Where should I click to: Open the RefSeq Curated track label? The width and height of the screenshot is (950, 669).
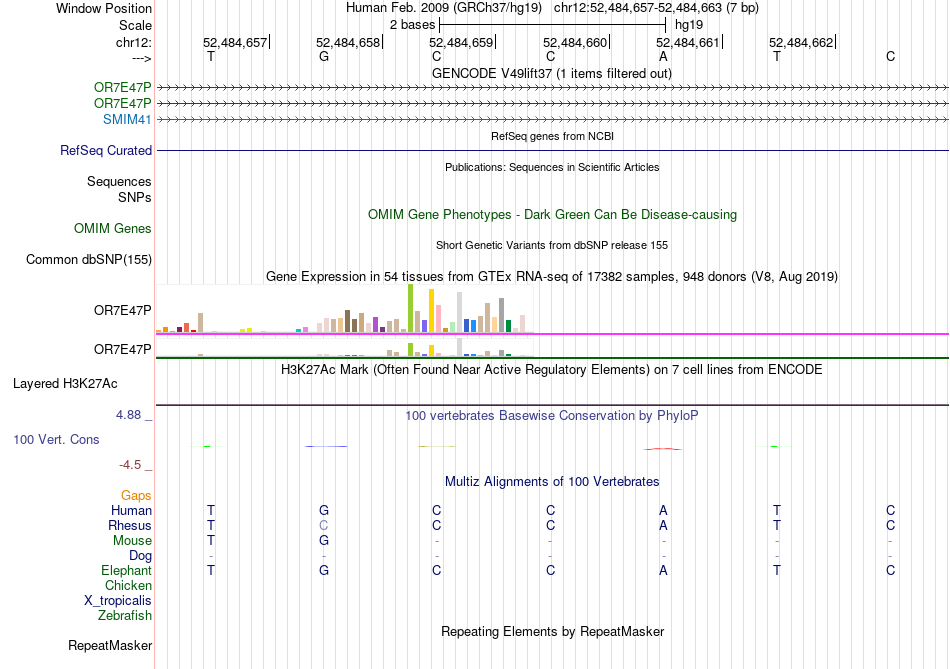[106, 150]
